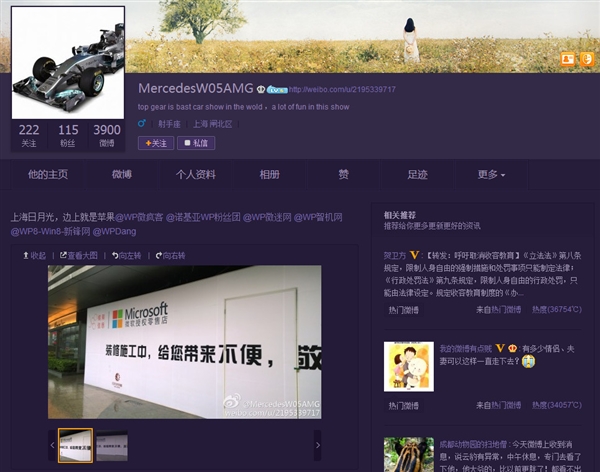Screen dimensions: 600x472
Task: Click the @WP微迷网 mention
Action: [x=267, y=217]
